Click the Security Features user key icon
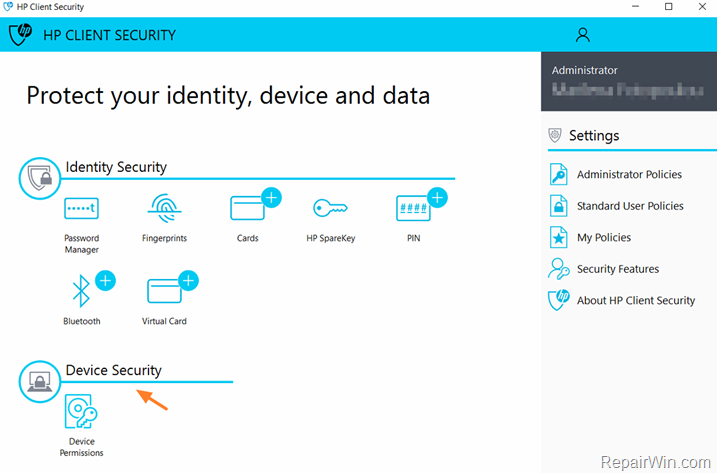 558,269
